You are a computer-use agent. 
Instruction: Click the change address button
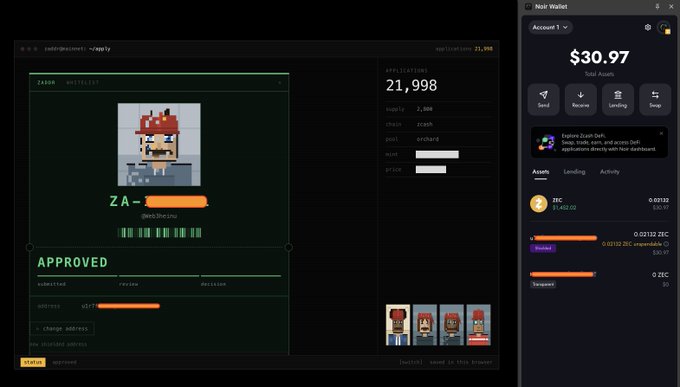click(x=62, y=328)
